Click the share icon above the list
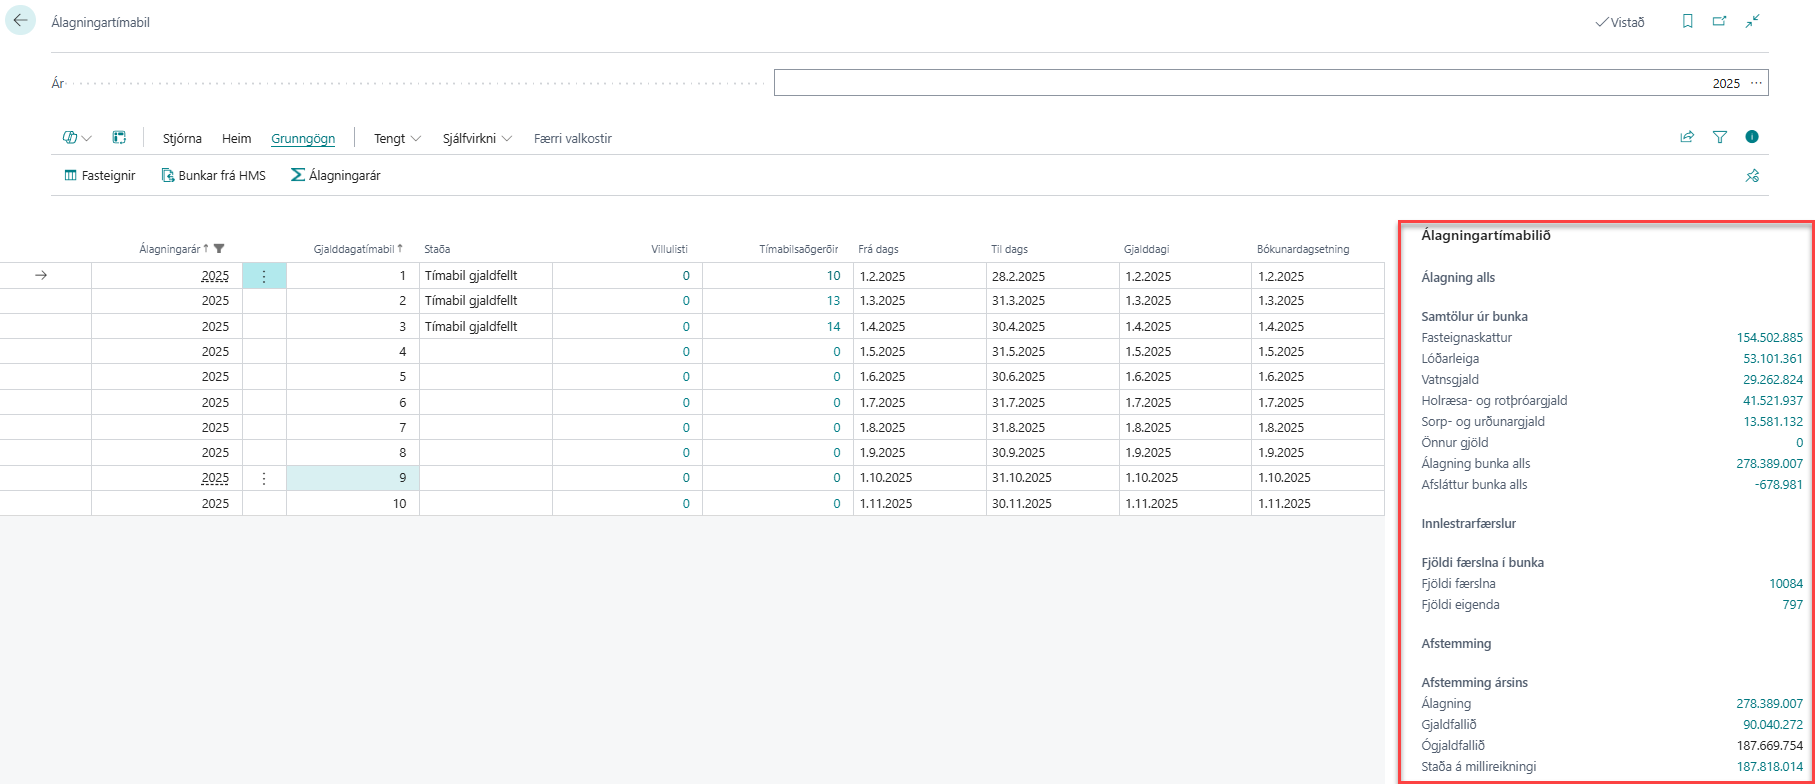Image resolution: width=1815 pixels, height=784 pixels. coord(1687,138)
